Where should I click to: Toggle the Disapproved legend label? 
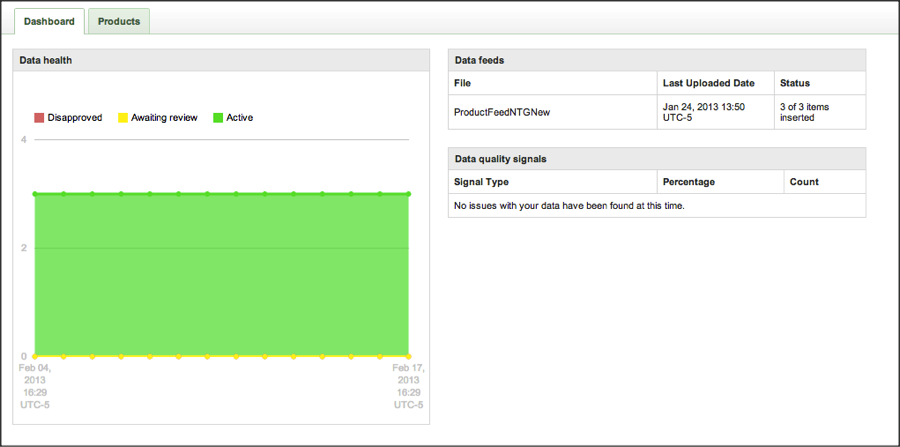pyautogui.click(x=75, y=118)
